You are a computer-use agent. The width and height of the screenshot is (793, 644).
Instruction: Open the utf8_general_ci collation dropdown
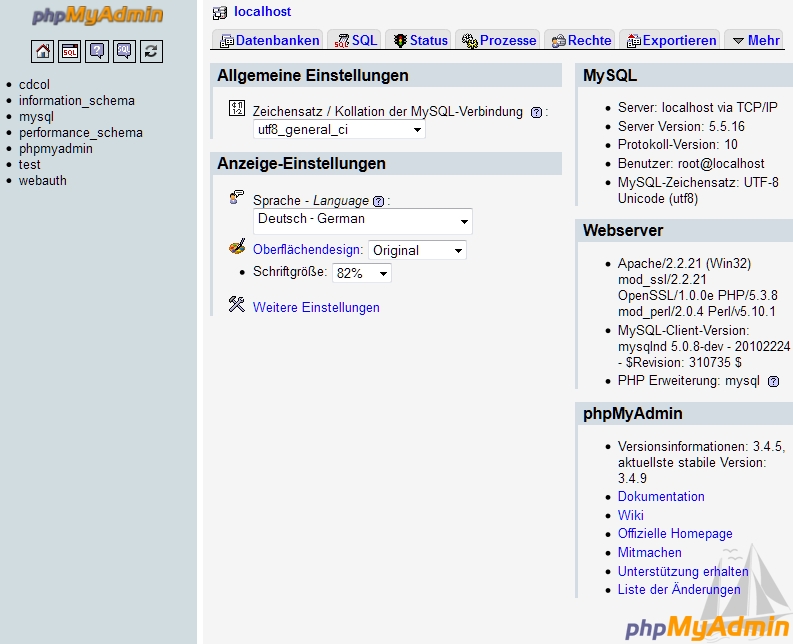(x=339, y=130)
